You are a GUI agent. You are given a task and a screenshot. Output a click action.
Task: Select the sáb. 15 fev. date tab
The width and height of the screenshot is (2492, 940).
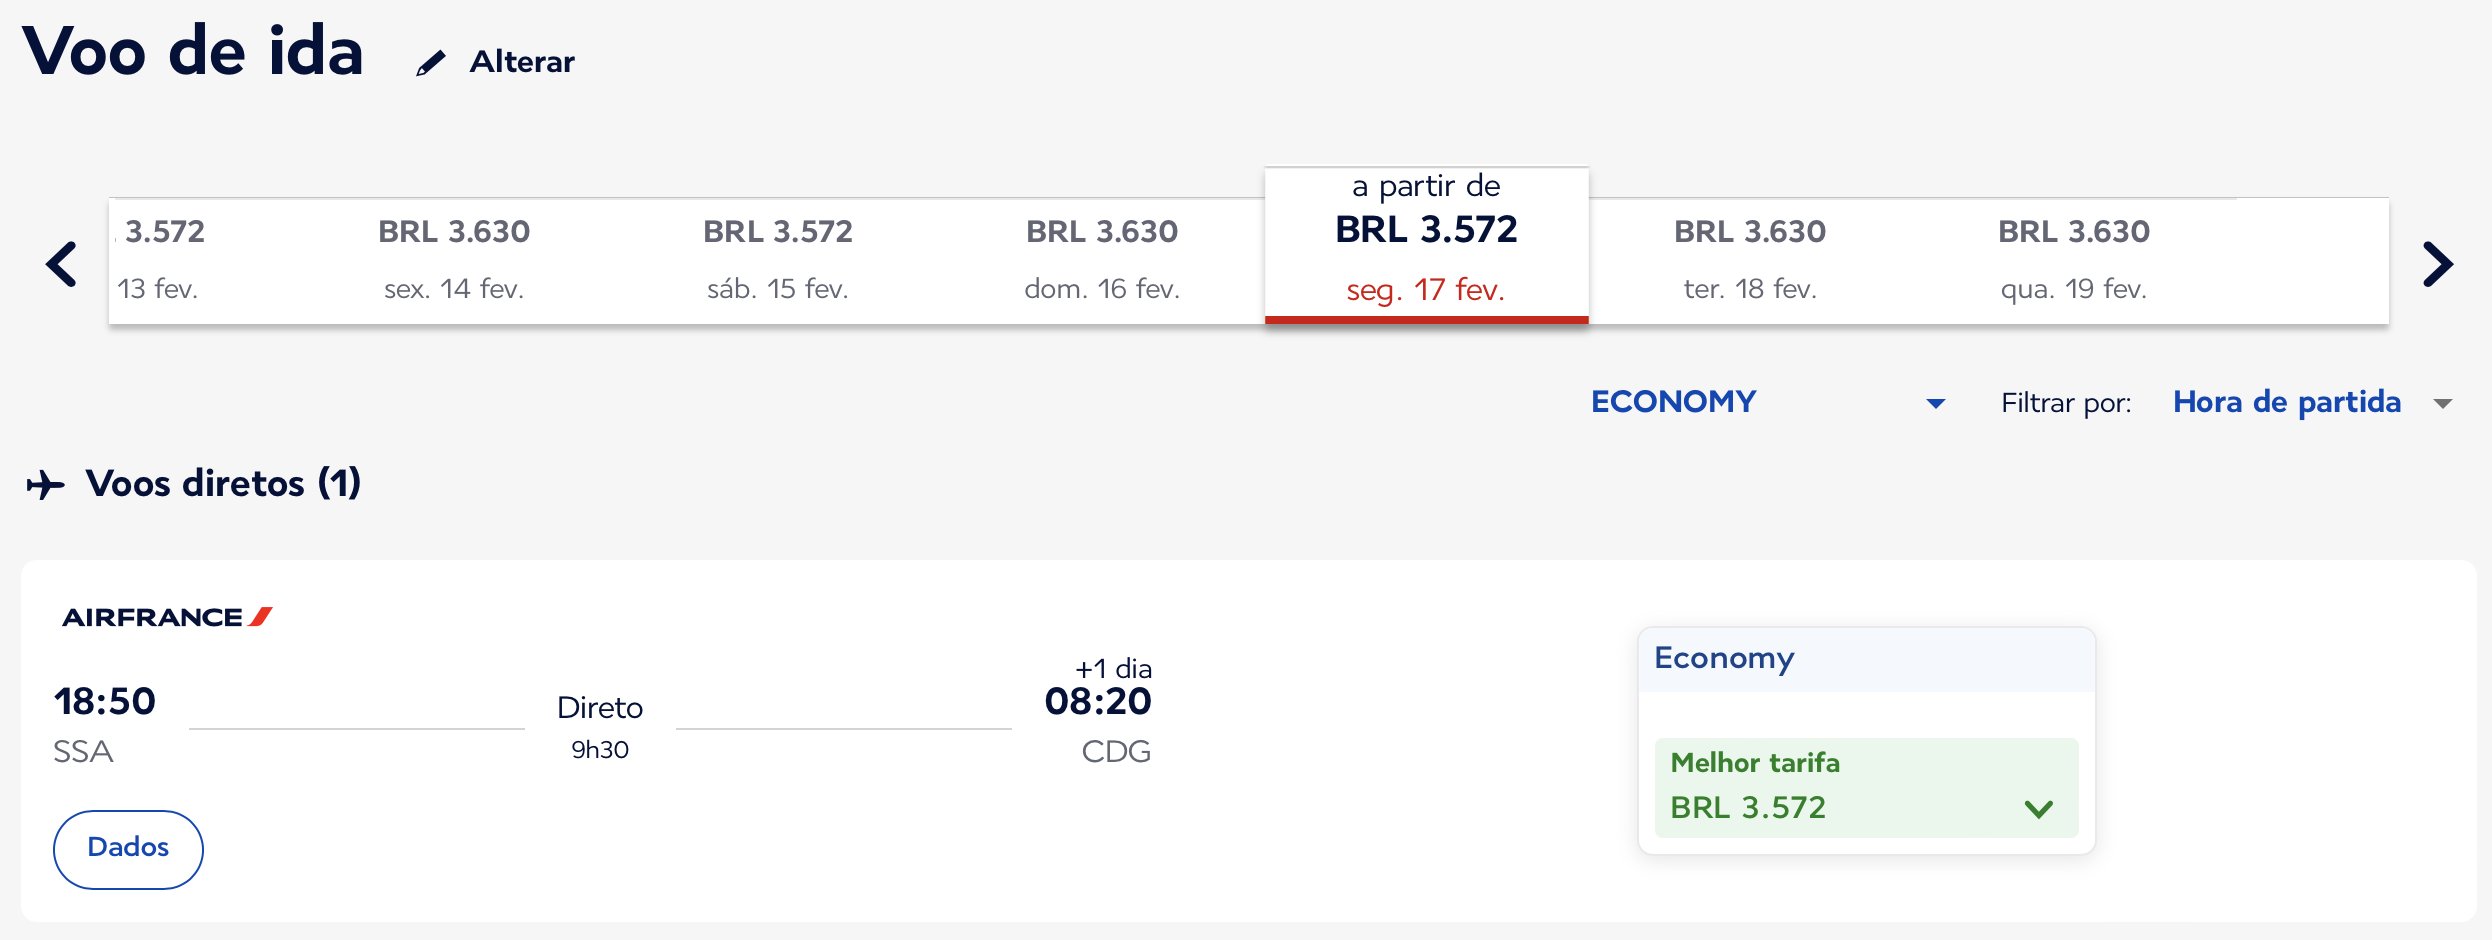[778, 261]
